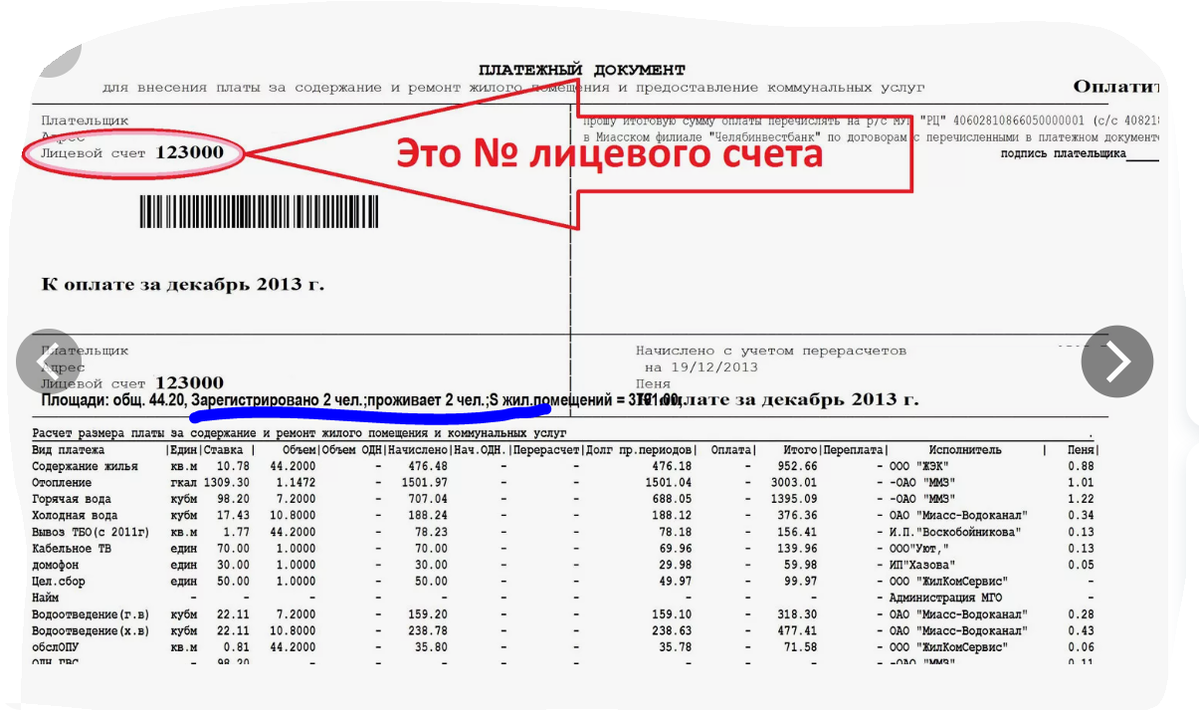
Task: Click 'Объем ОДН' column header
Action: pyautogui.click(x=352, y=450)
